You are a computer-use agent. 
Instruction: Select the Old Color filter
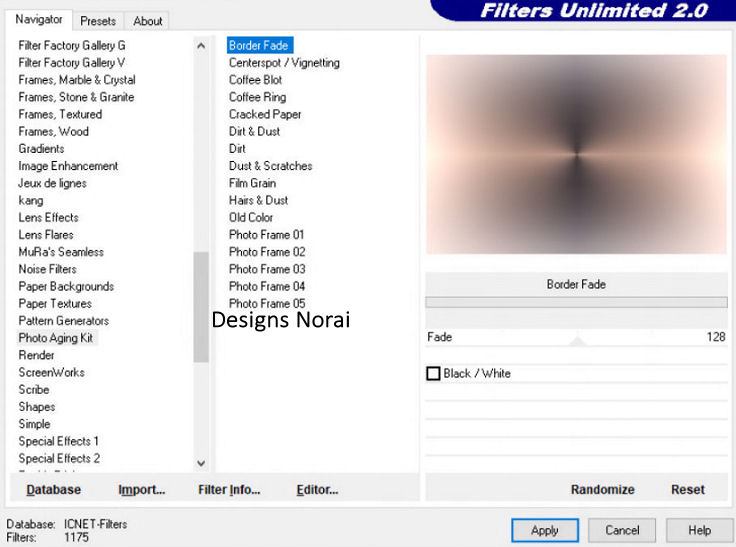(x=251, y=217)
